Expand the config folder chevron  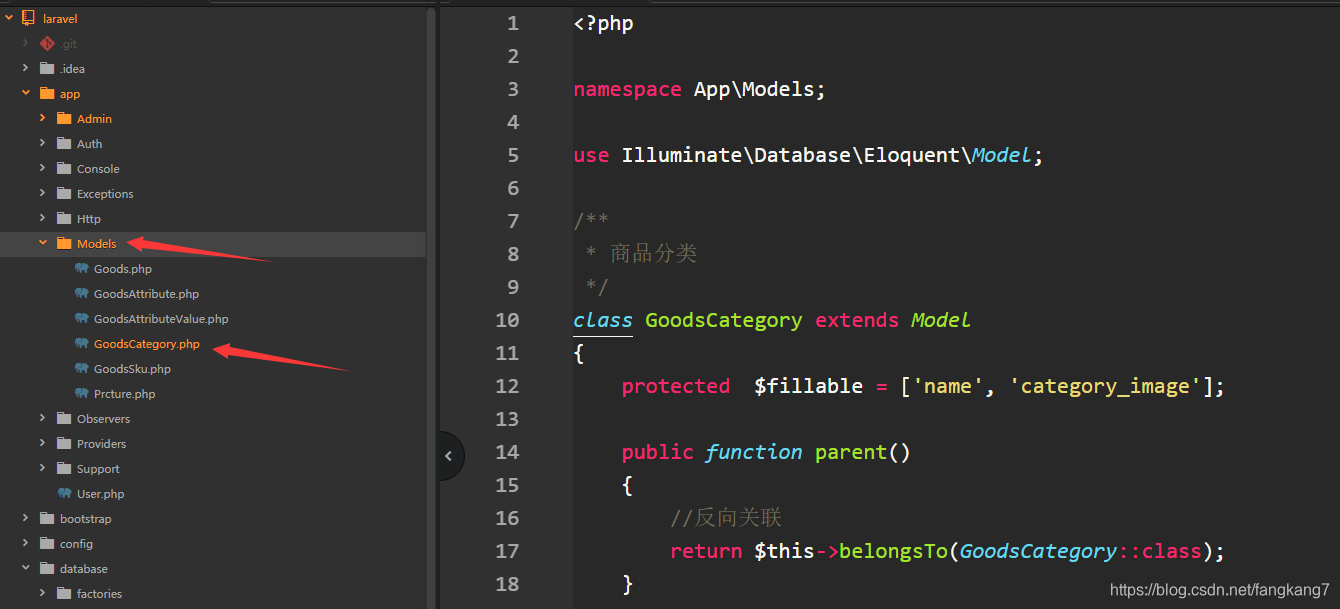26,544
